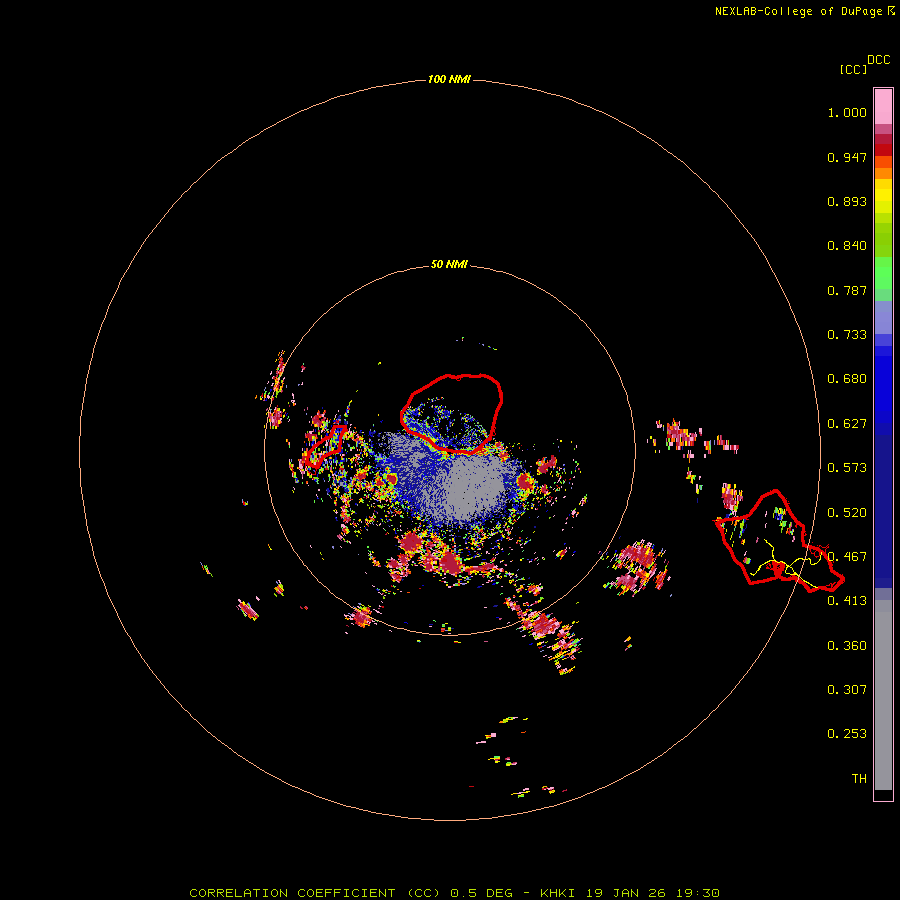Click the 0.947 scale value

[x=847, y=157]
